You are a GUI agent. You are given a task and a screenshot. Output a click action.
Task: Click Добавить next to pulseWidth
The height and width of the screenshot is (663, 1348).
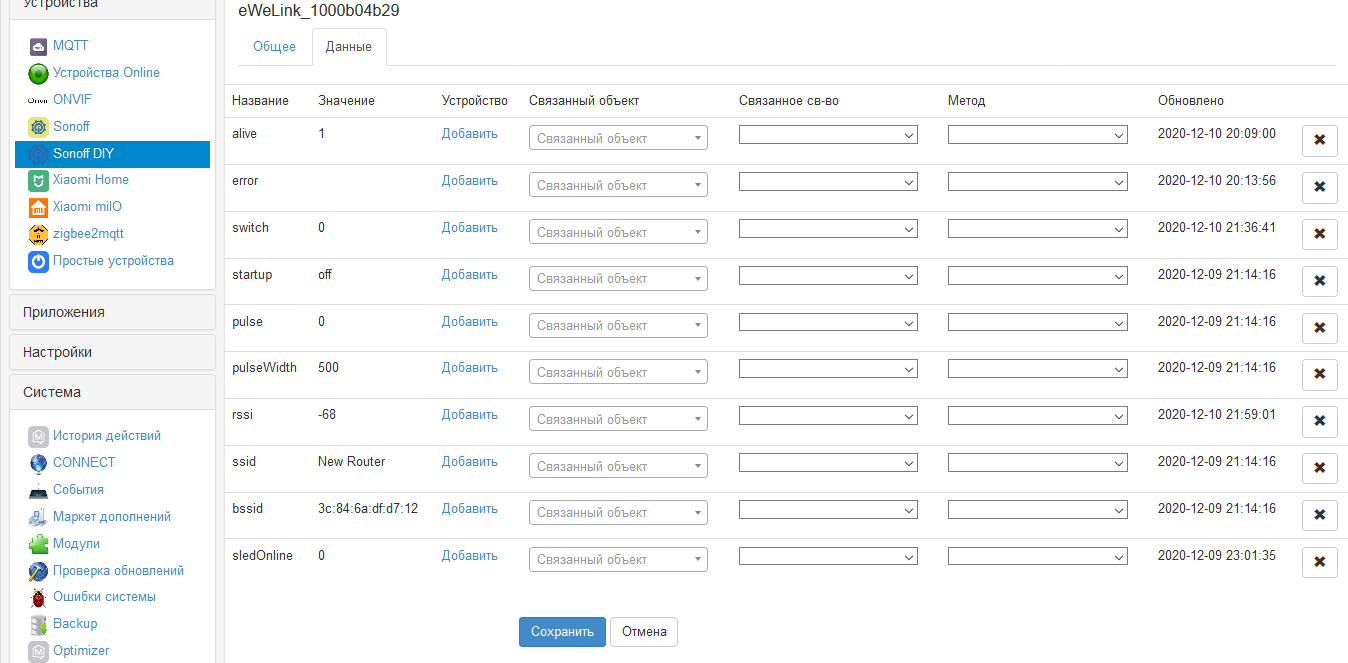tap(468, 367)
